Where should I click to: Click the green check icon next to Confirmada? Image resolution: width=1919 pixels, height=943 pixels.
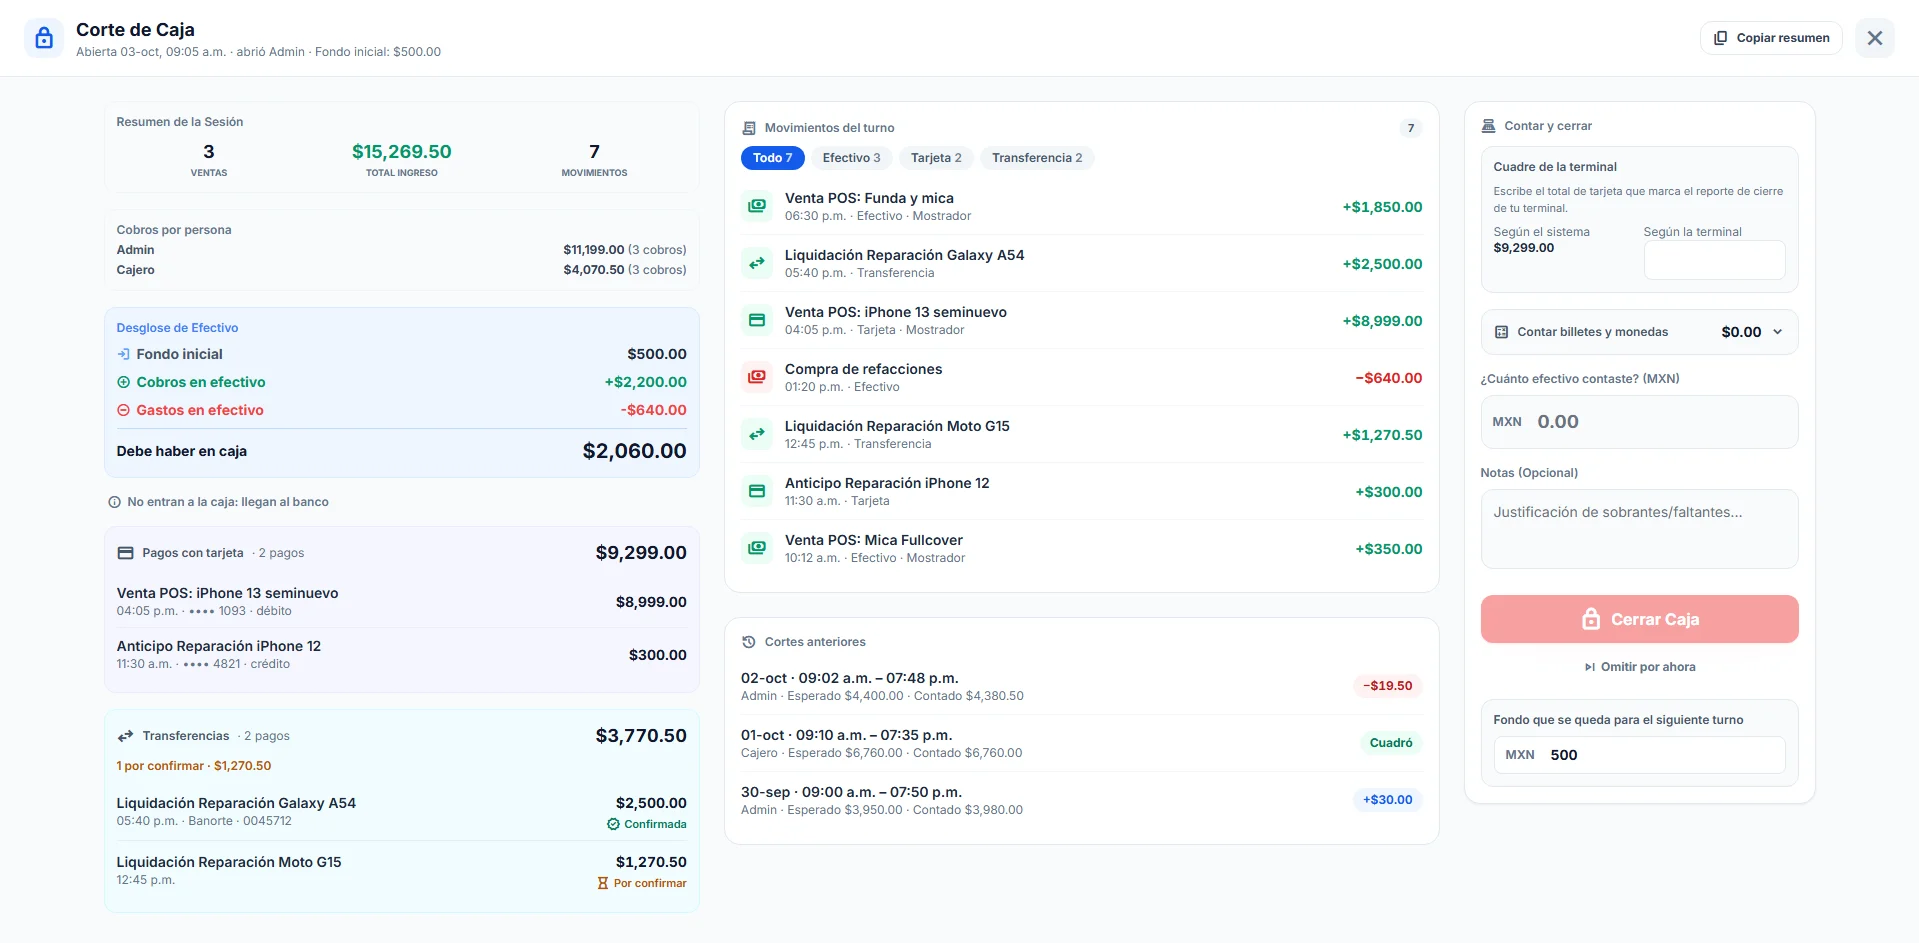(613, 824)
